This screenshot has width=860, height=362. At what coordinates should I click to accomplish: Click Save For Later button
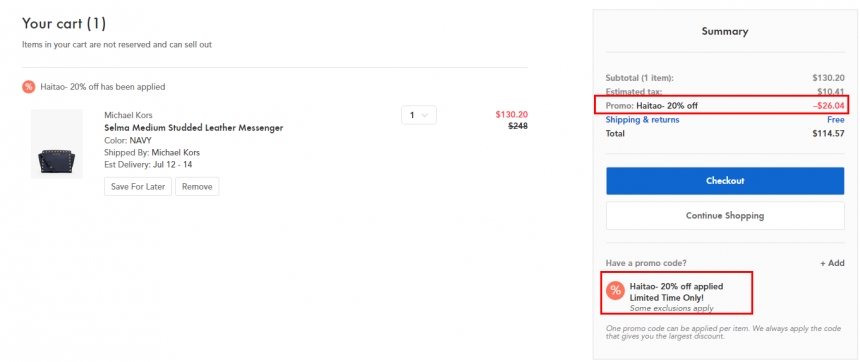pyautogui.click(x=138, y=186)
